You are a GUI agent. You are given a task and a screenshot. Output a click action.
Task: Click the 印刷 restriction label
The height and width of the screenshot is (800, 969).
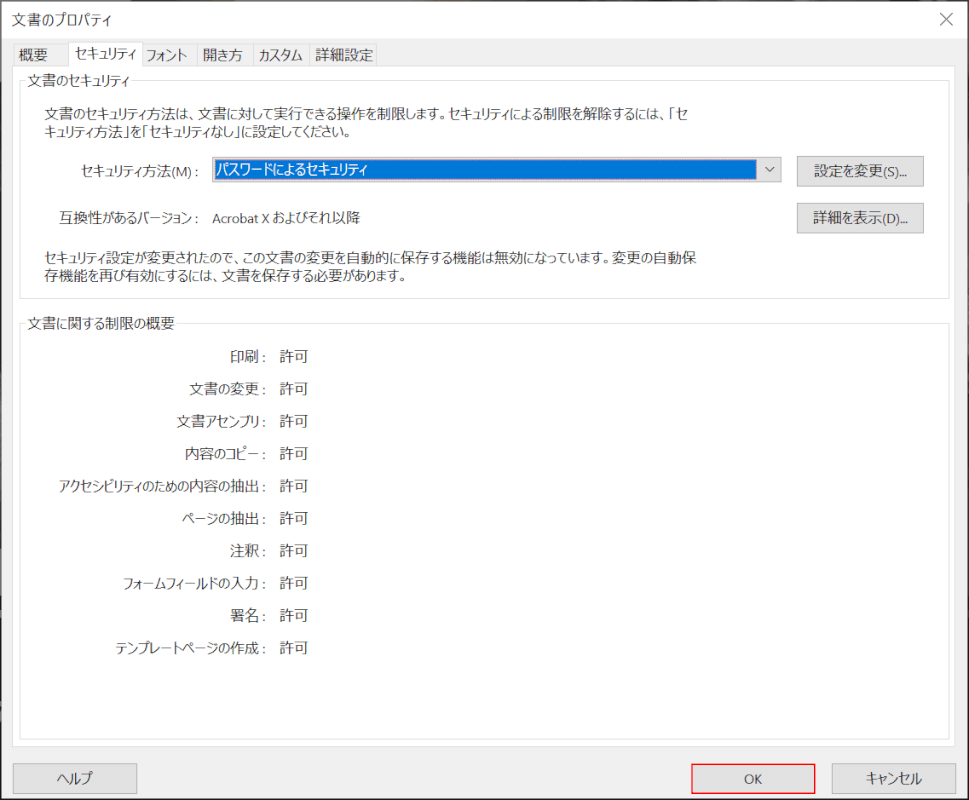point(247,357)
